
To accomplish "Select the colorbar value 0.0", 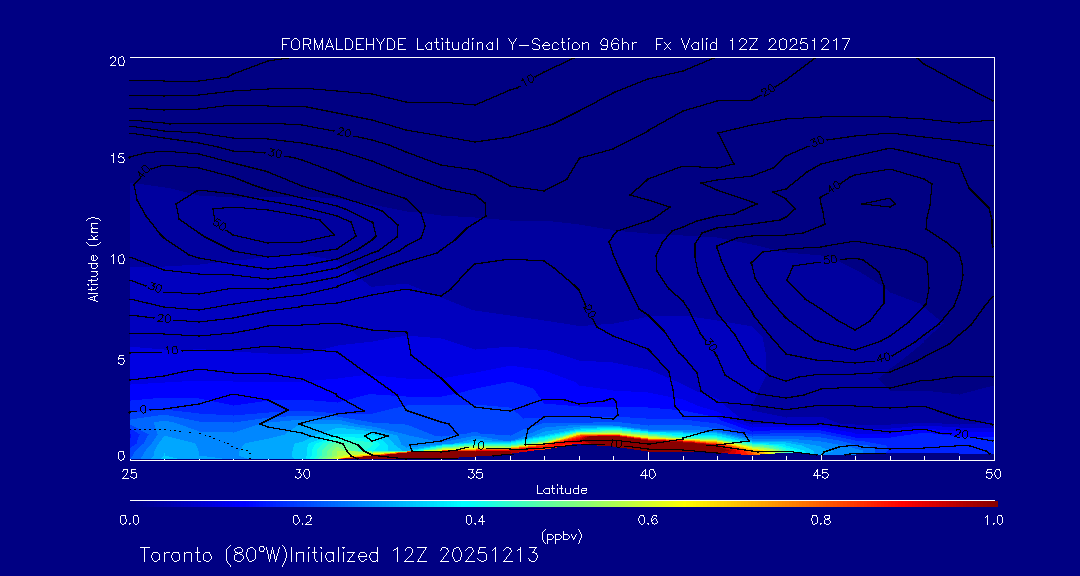I will (x=129, y=520).
